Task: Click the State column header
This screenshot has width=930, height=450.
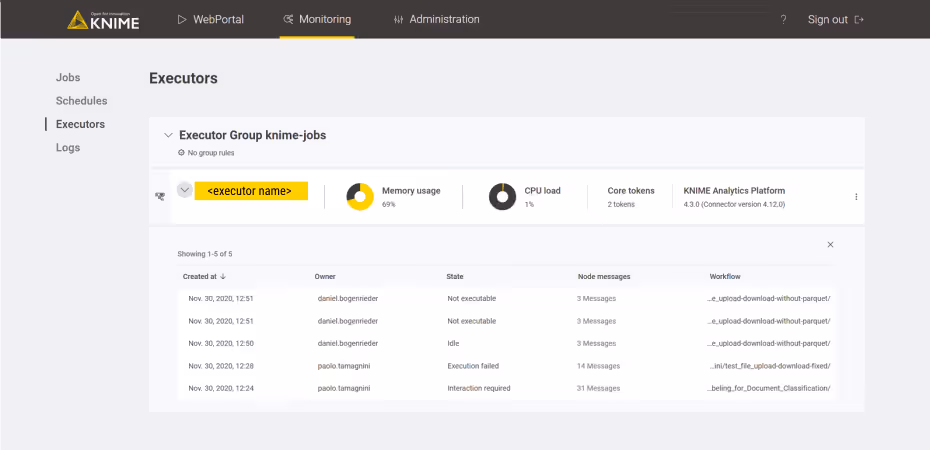Action: pos(455,276)
